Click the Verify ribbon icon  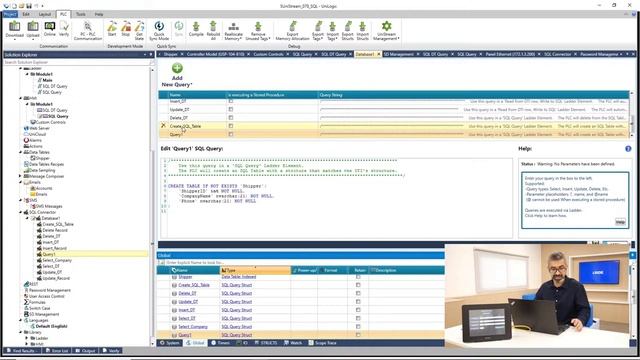click(x=64, y=29)
